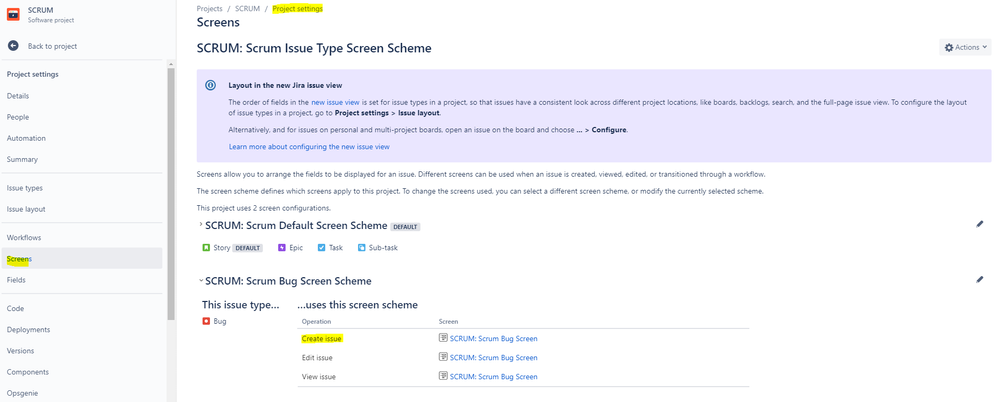Click the info icon in the layout banner
Image resolution: width=999 pixels, height=402 pixels.
coord(210,85)
